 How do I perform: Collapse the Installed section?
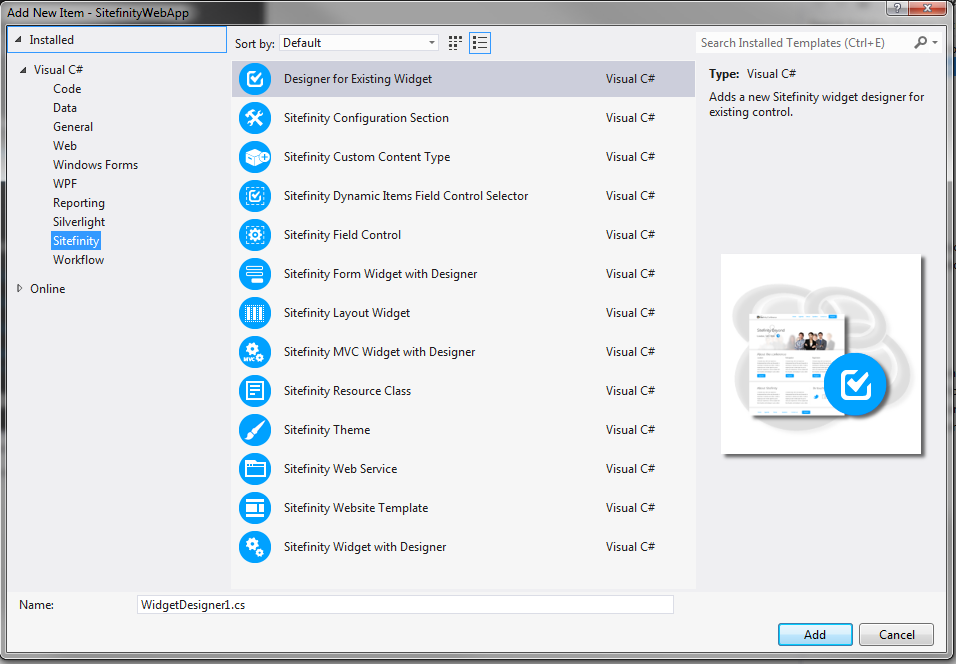18,40
